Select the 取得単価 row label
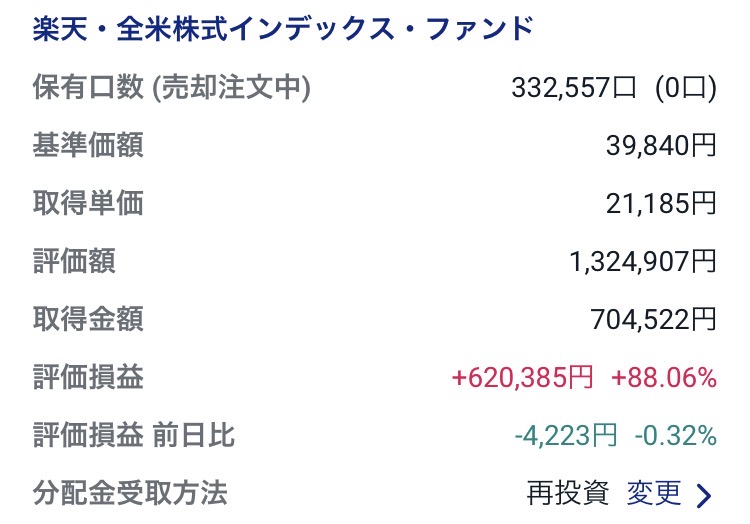This screenshot has width=750, height=524. pos(88,203)
